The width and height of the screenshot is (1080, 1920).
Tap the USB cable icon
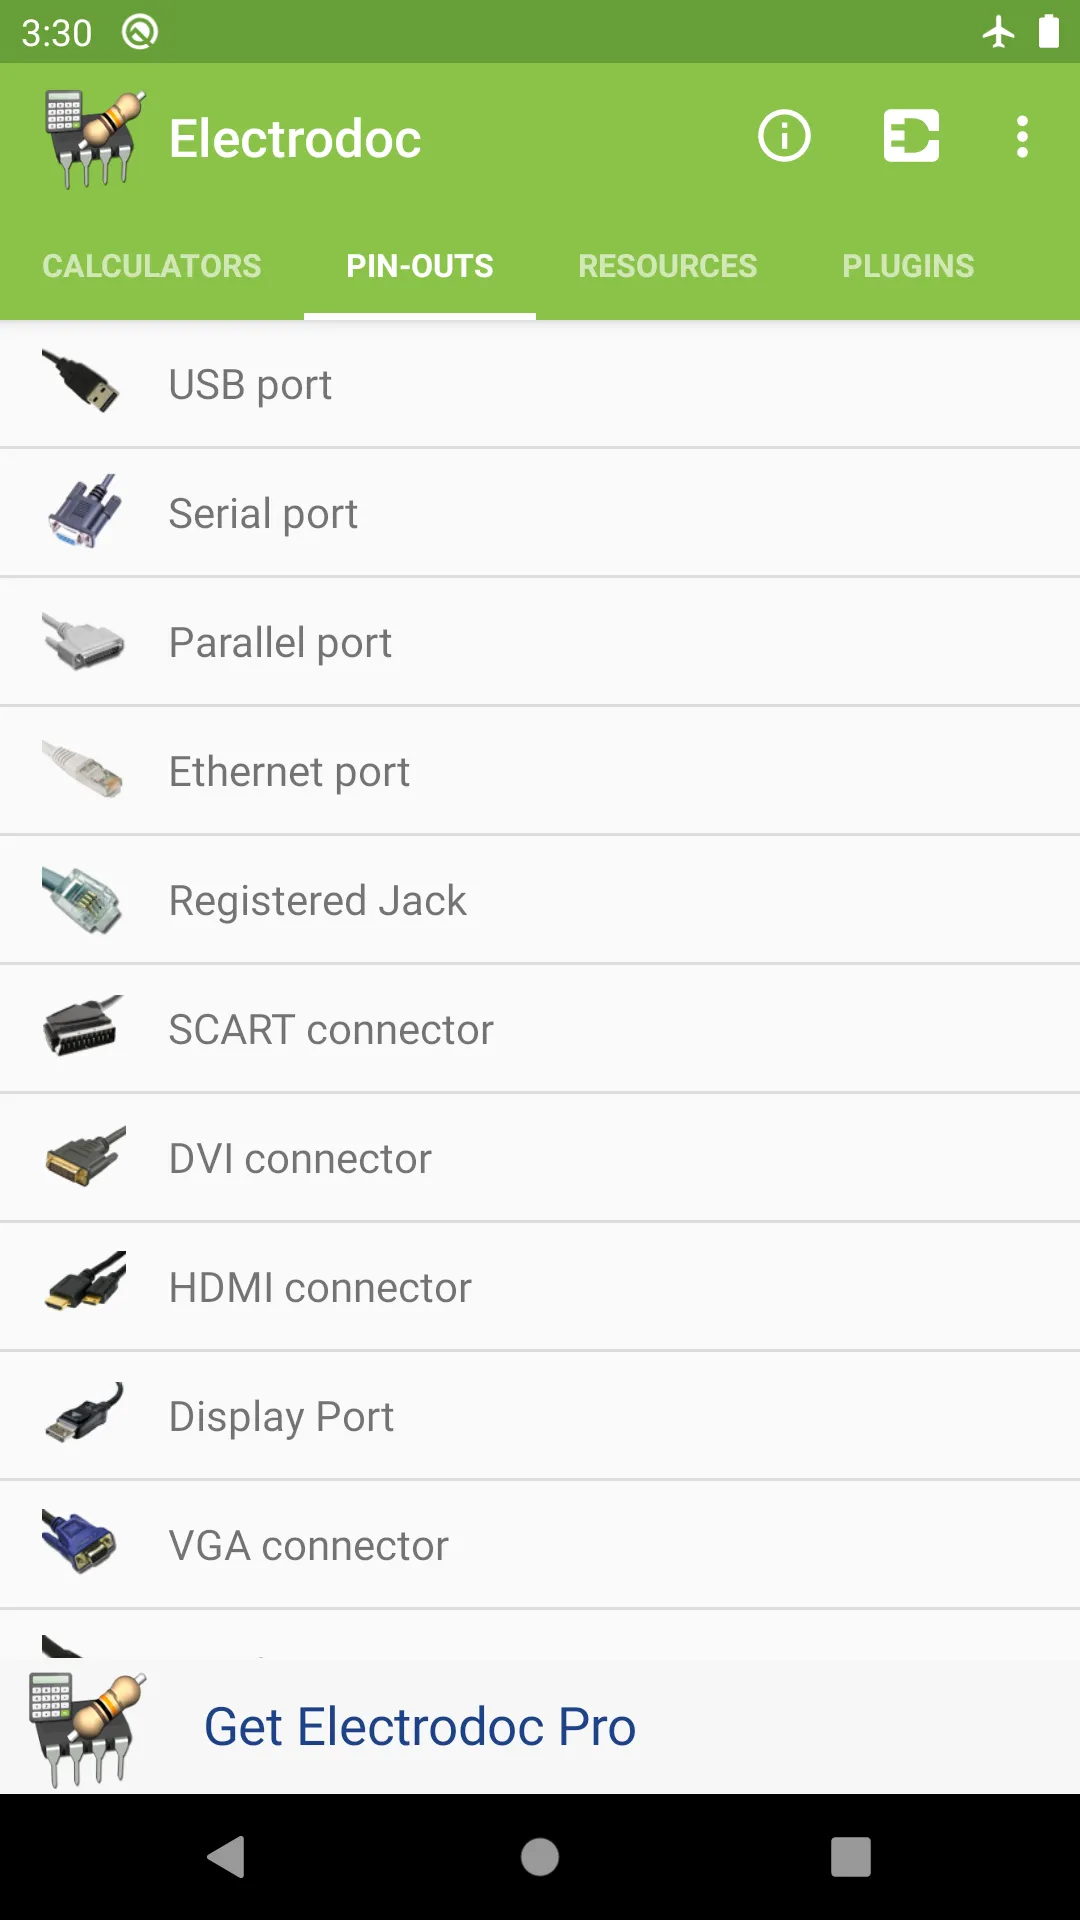click(82, 384)
